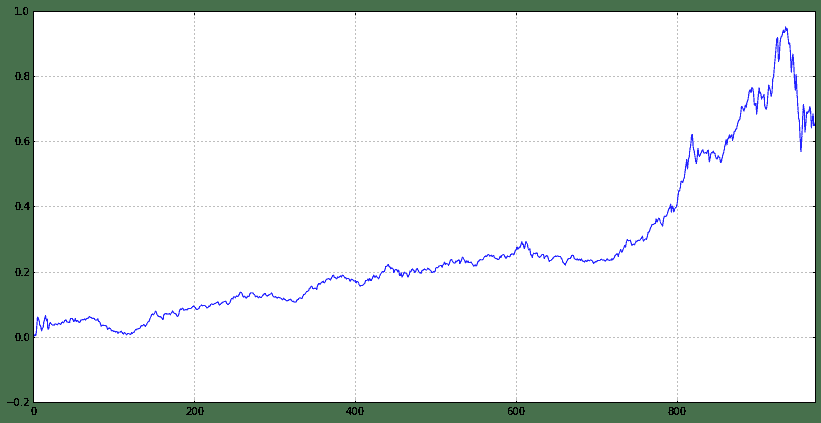Click the x-axis tick label 800
821x423 pixels.
point(678,411)
